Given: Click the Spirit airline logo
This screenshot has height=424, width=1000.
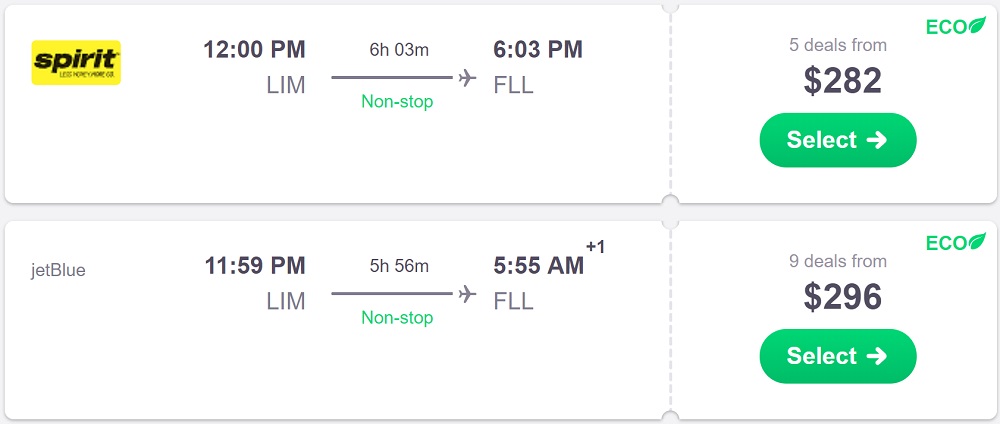Looking at the screenshot, I should [x=76, y=62].
